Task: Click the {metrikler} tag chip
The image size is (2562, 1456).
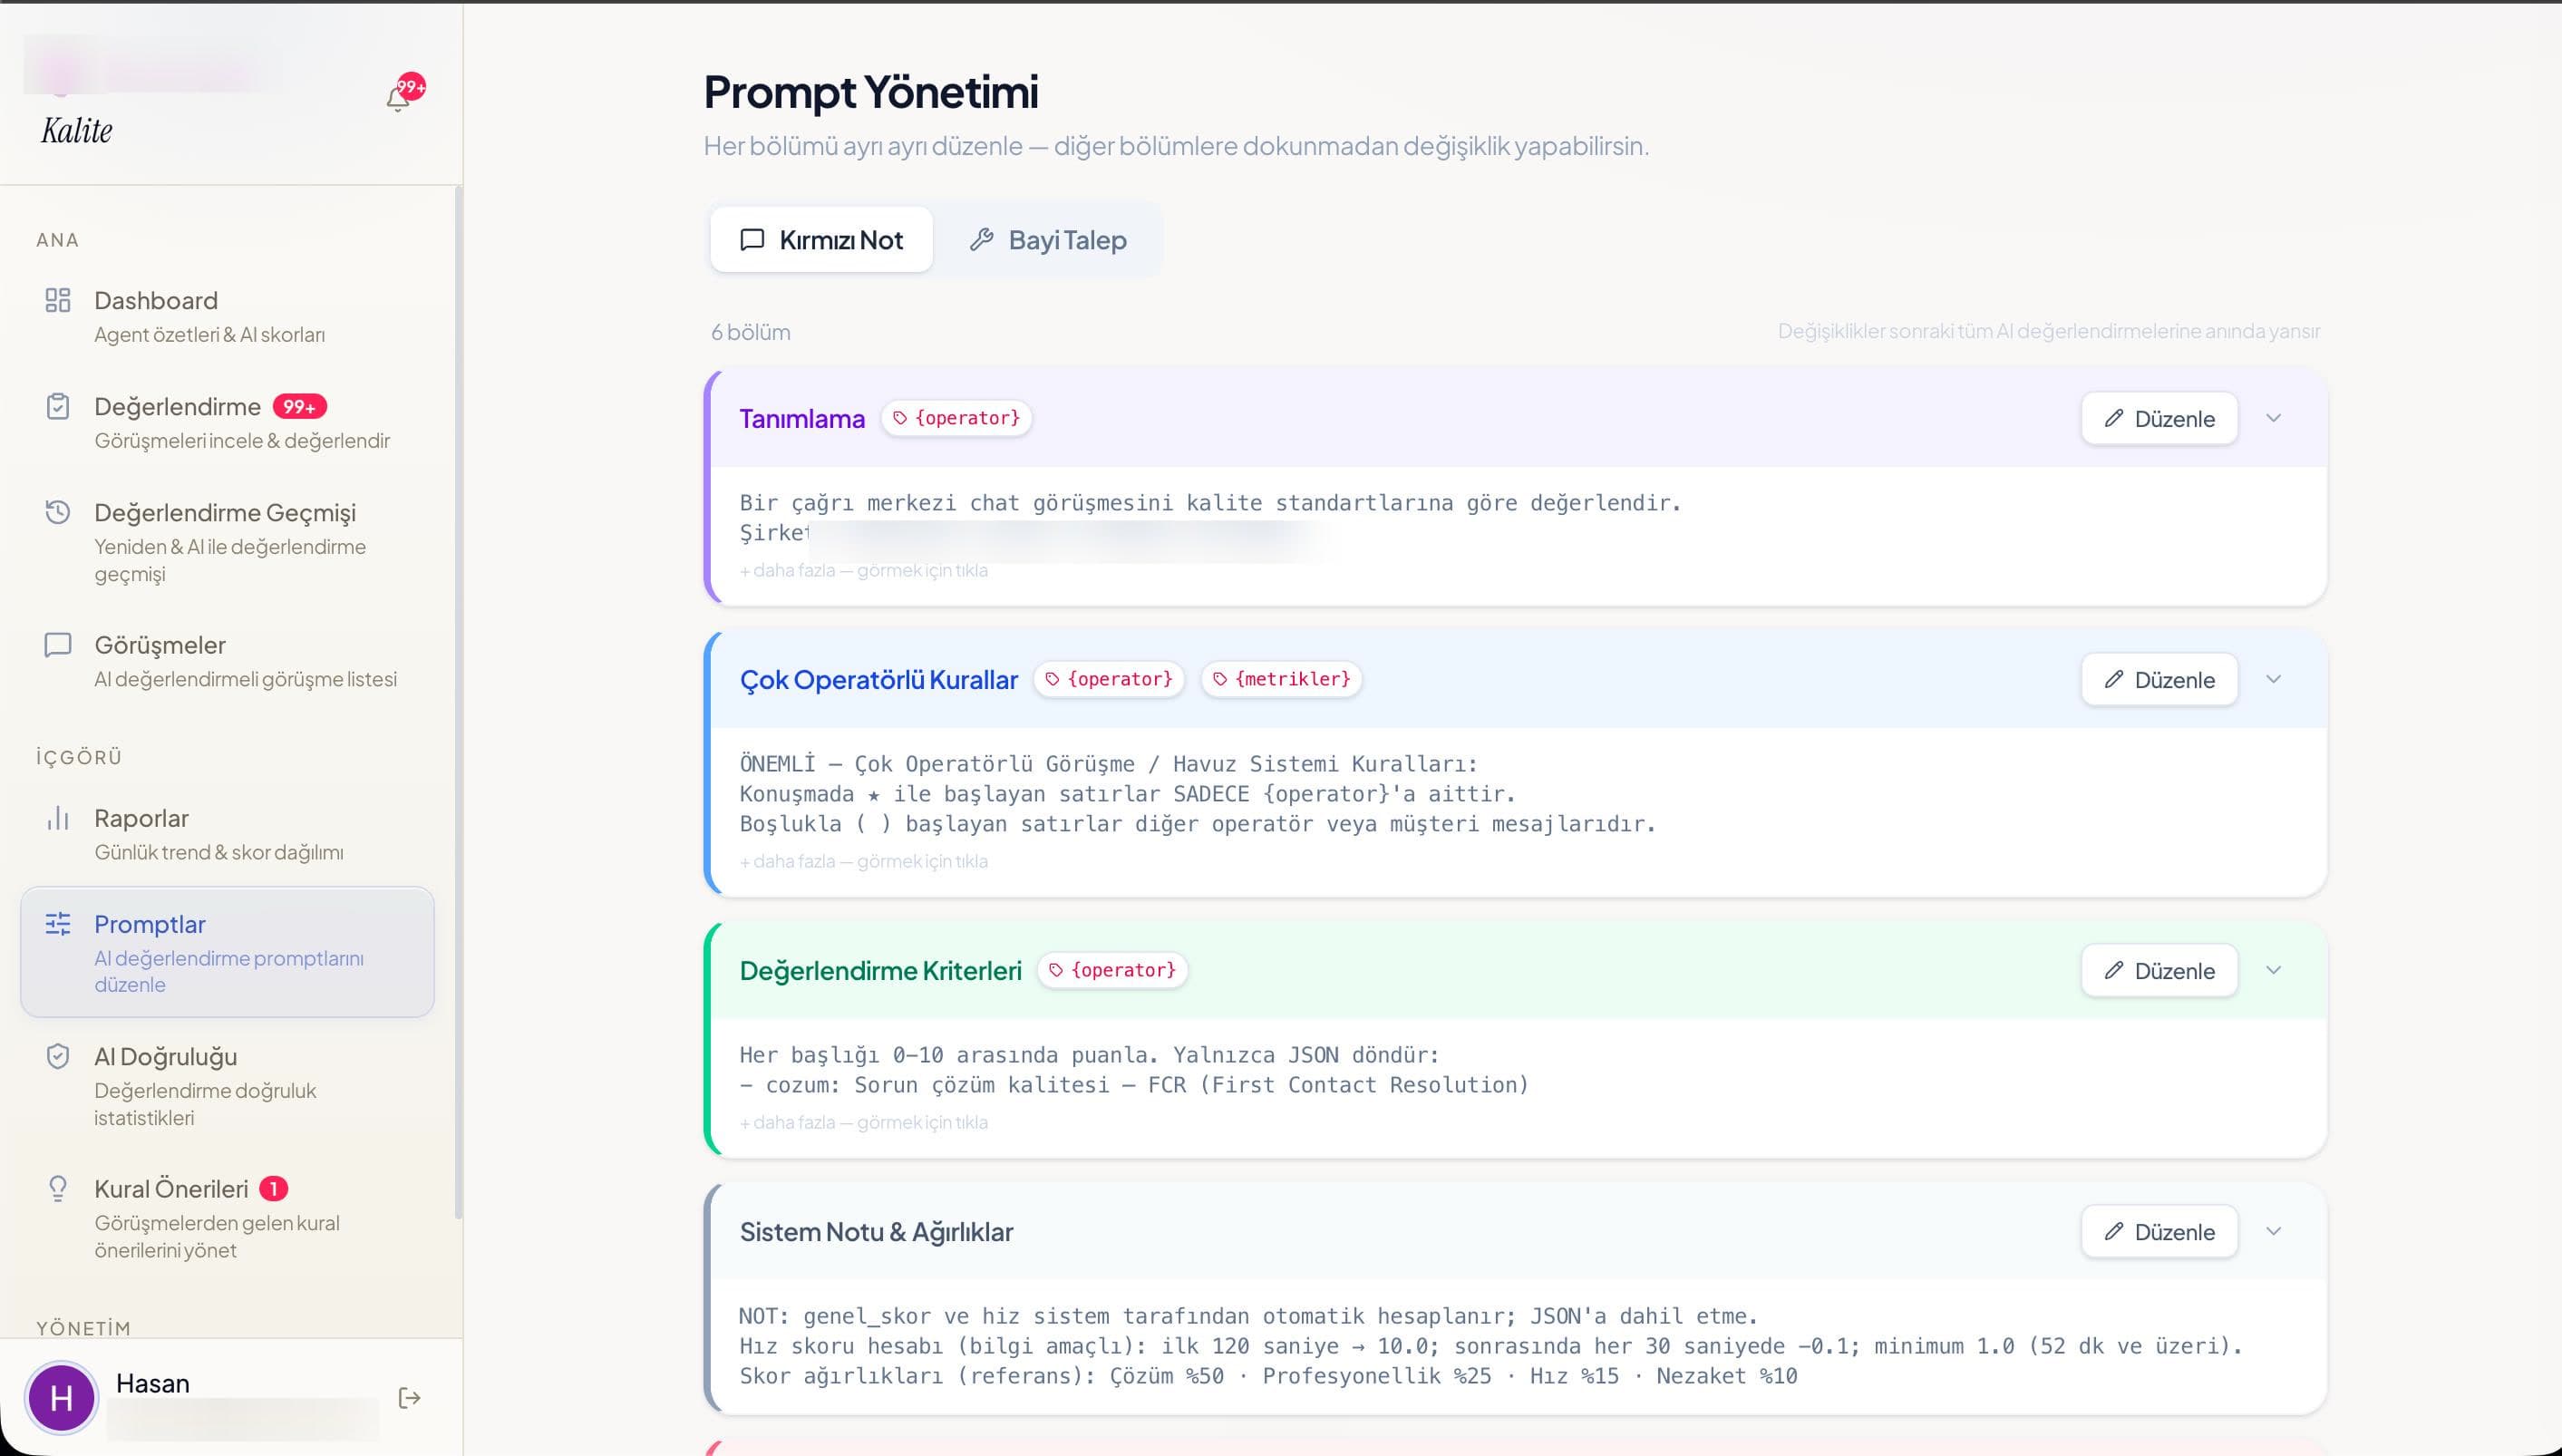Action: tap(1281, 679)
